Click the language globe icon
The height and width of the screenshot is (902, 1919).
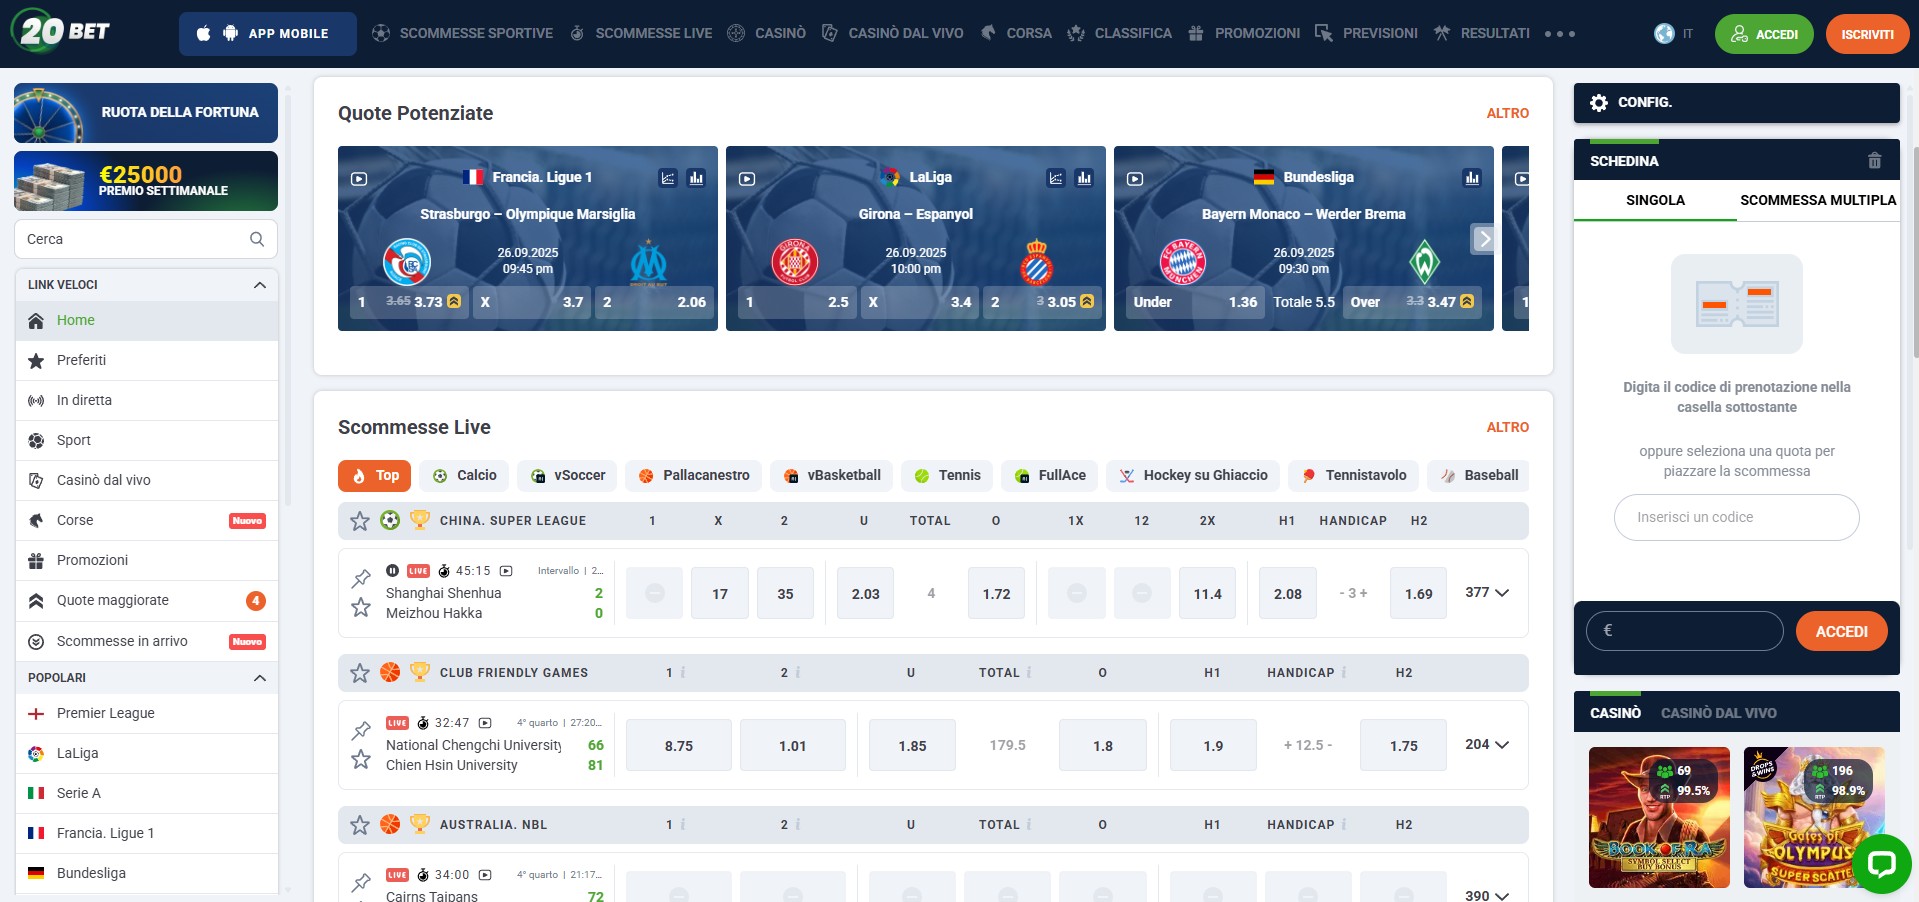pyautogui.click(x=1664, y=34)
